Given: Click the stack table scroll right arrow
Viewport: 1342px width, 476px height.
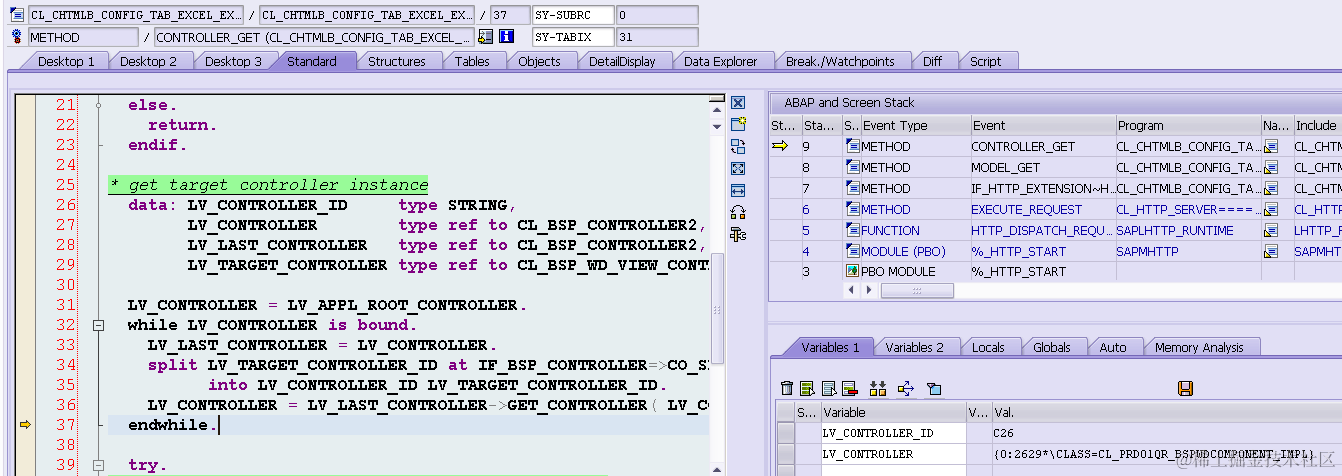Looking at the screenshot, I should tap(867, 290).
